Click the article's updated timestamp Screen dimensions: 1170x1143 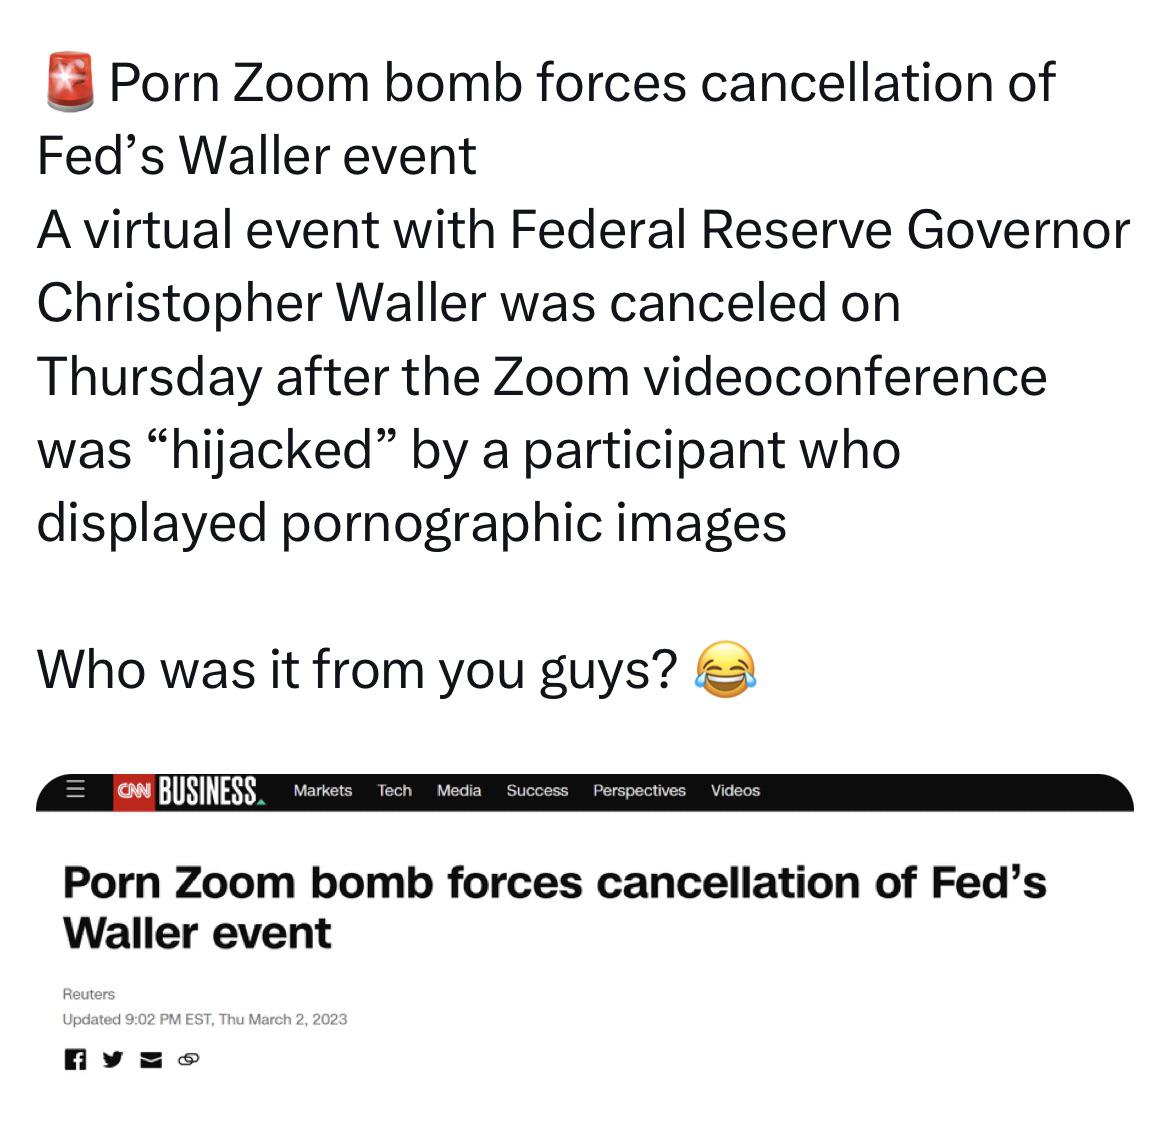click(x=204, y=1019)
